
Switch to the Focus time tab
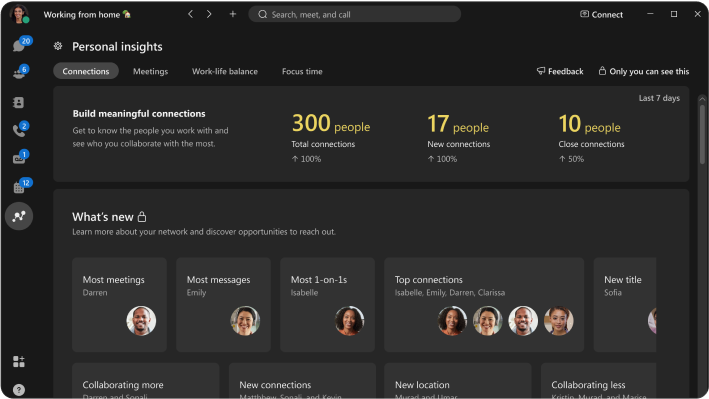(302, 71)
